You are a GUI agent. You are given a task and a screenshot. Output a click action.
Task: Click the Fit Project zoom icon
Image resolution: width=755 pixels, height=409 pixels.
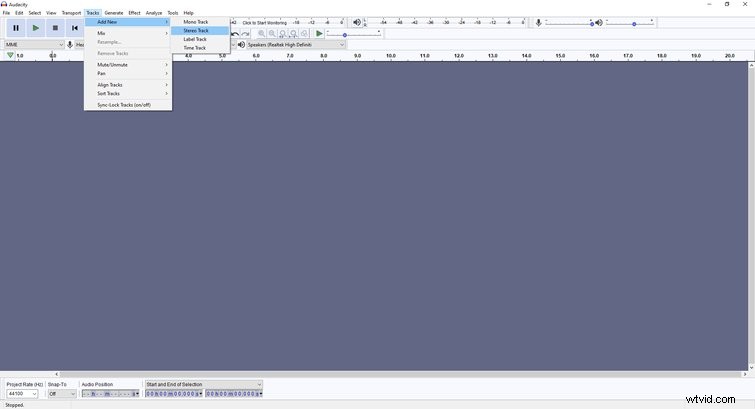click(x=293, y=34)
